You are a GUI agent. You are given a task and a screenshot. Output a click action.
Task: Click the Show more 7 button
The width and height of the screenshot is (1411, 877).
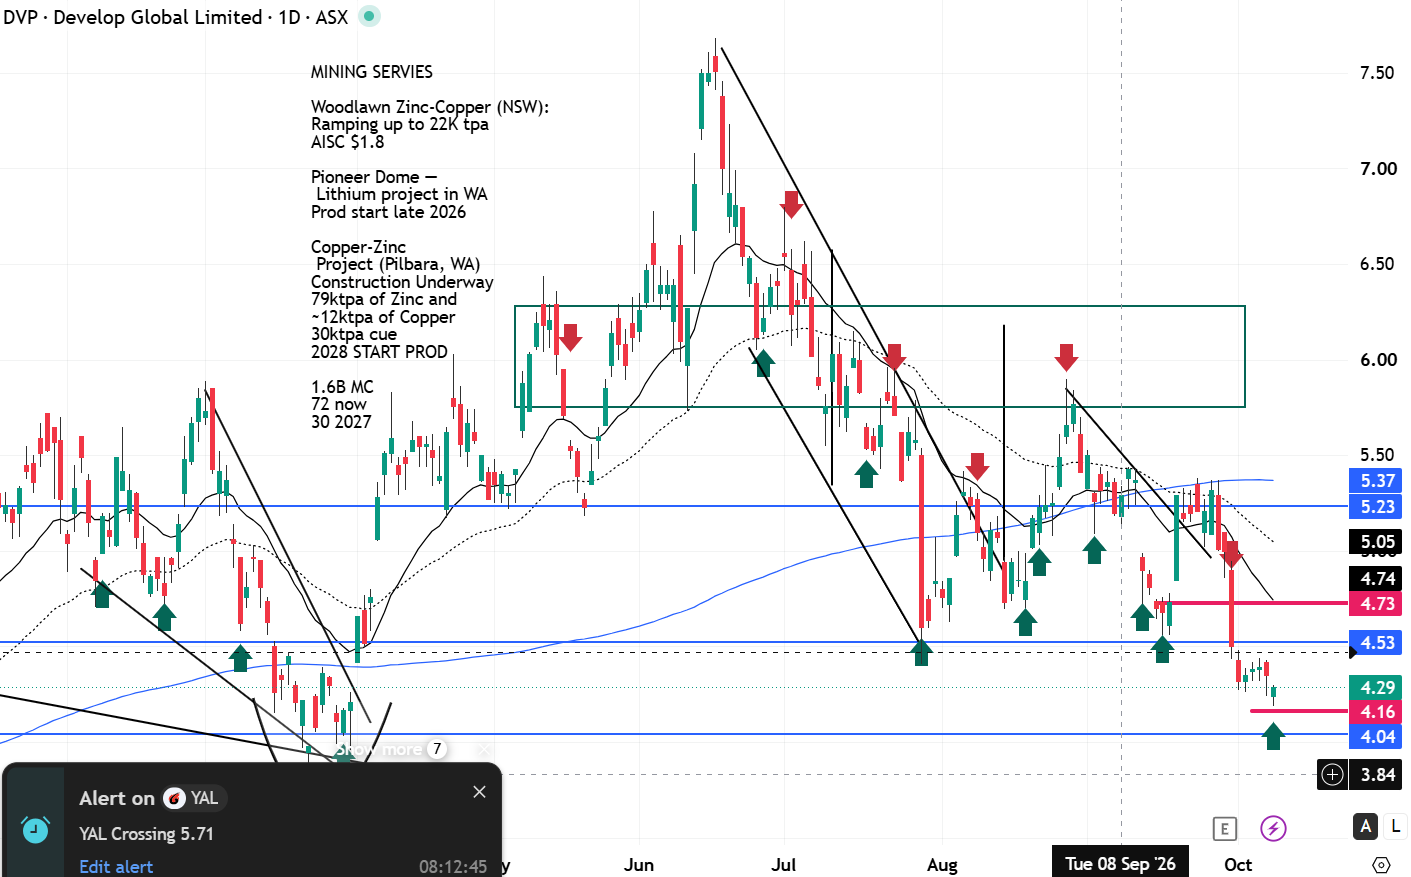tap(390, 749)
